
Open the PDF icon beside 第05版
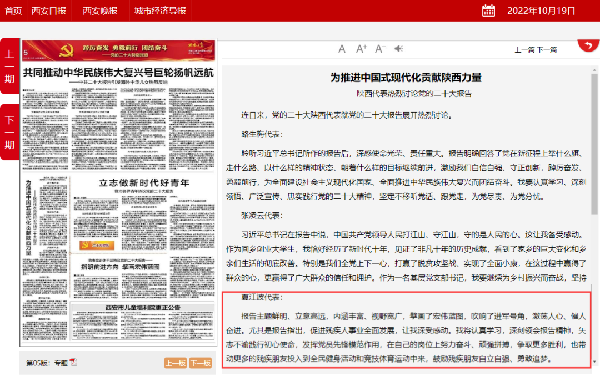(x=73, y=362)
